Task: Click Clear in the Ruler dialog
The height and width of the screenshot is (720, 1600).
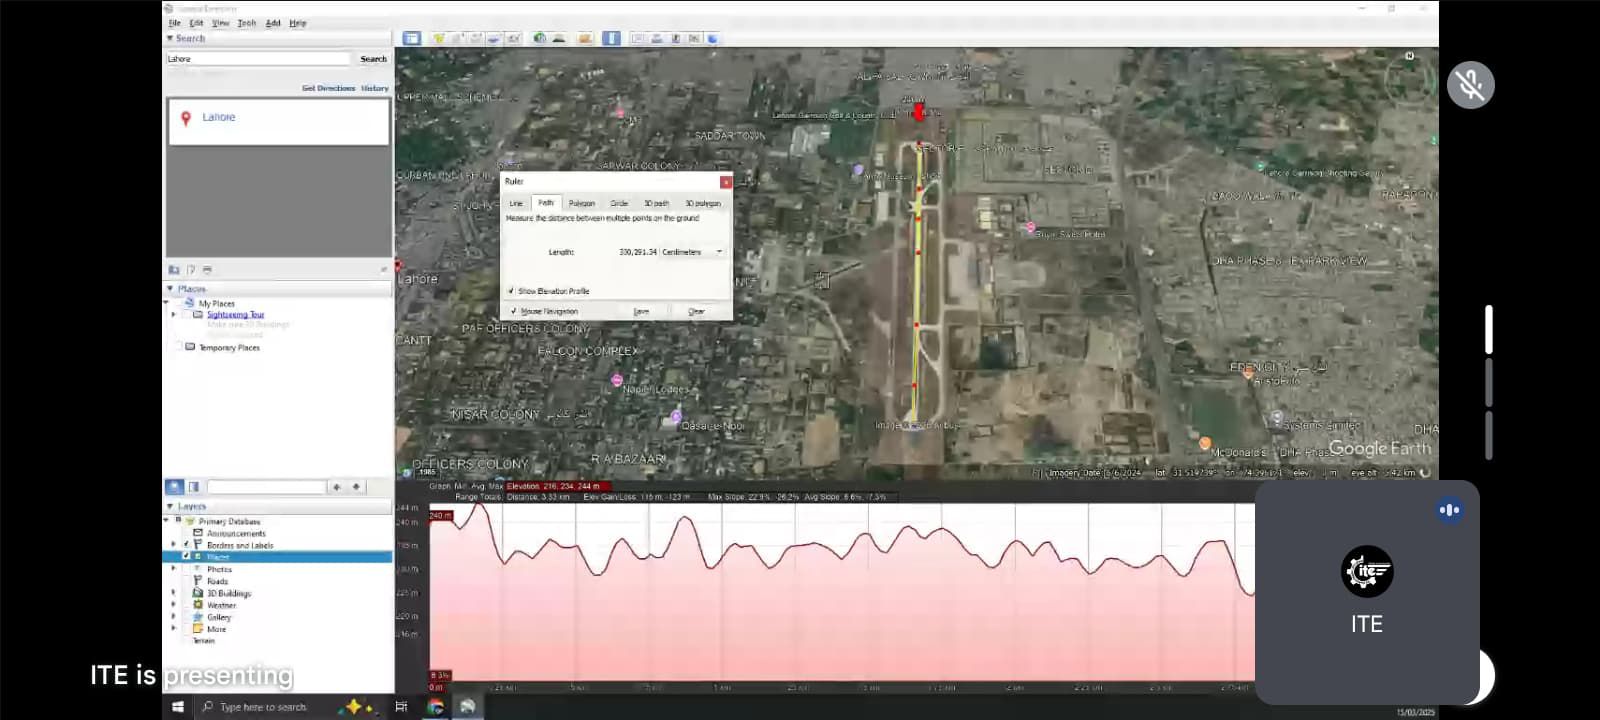Action: click(696, 311)
